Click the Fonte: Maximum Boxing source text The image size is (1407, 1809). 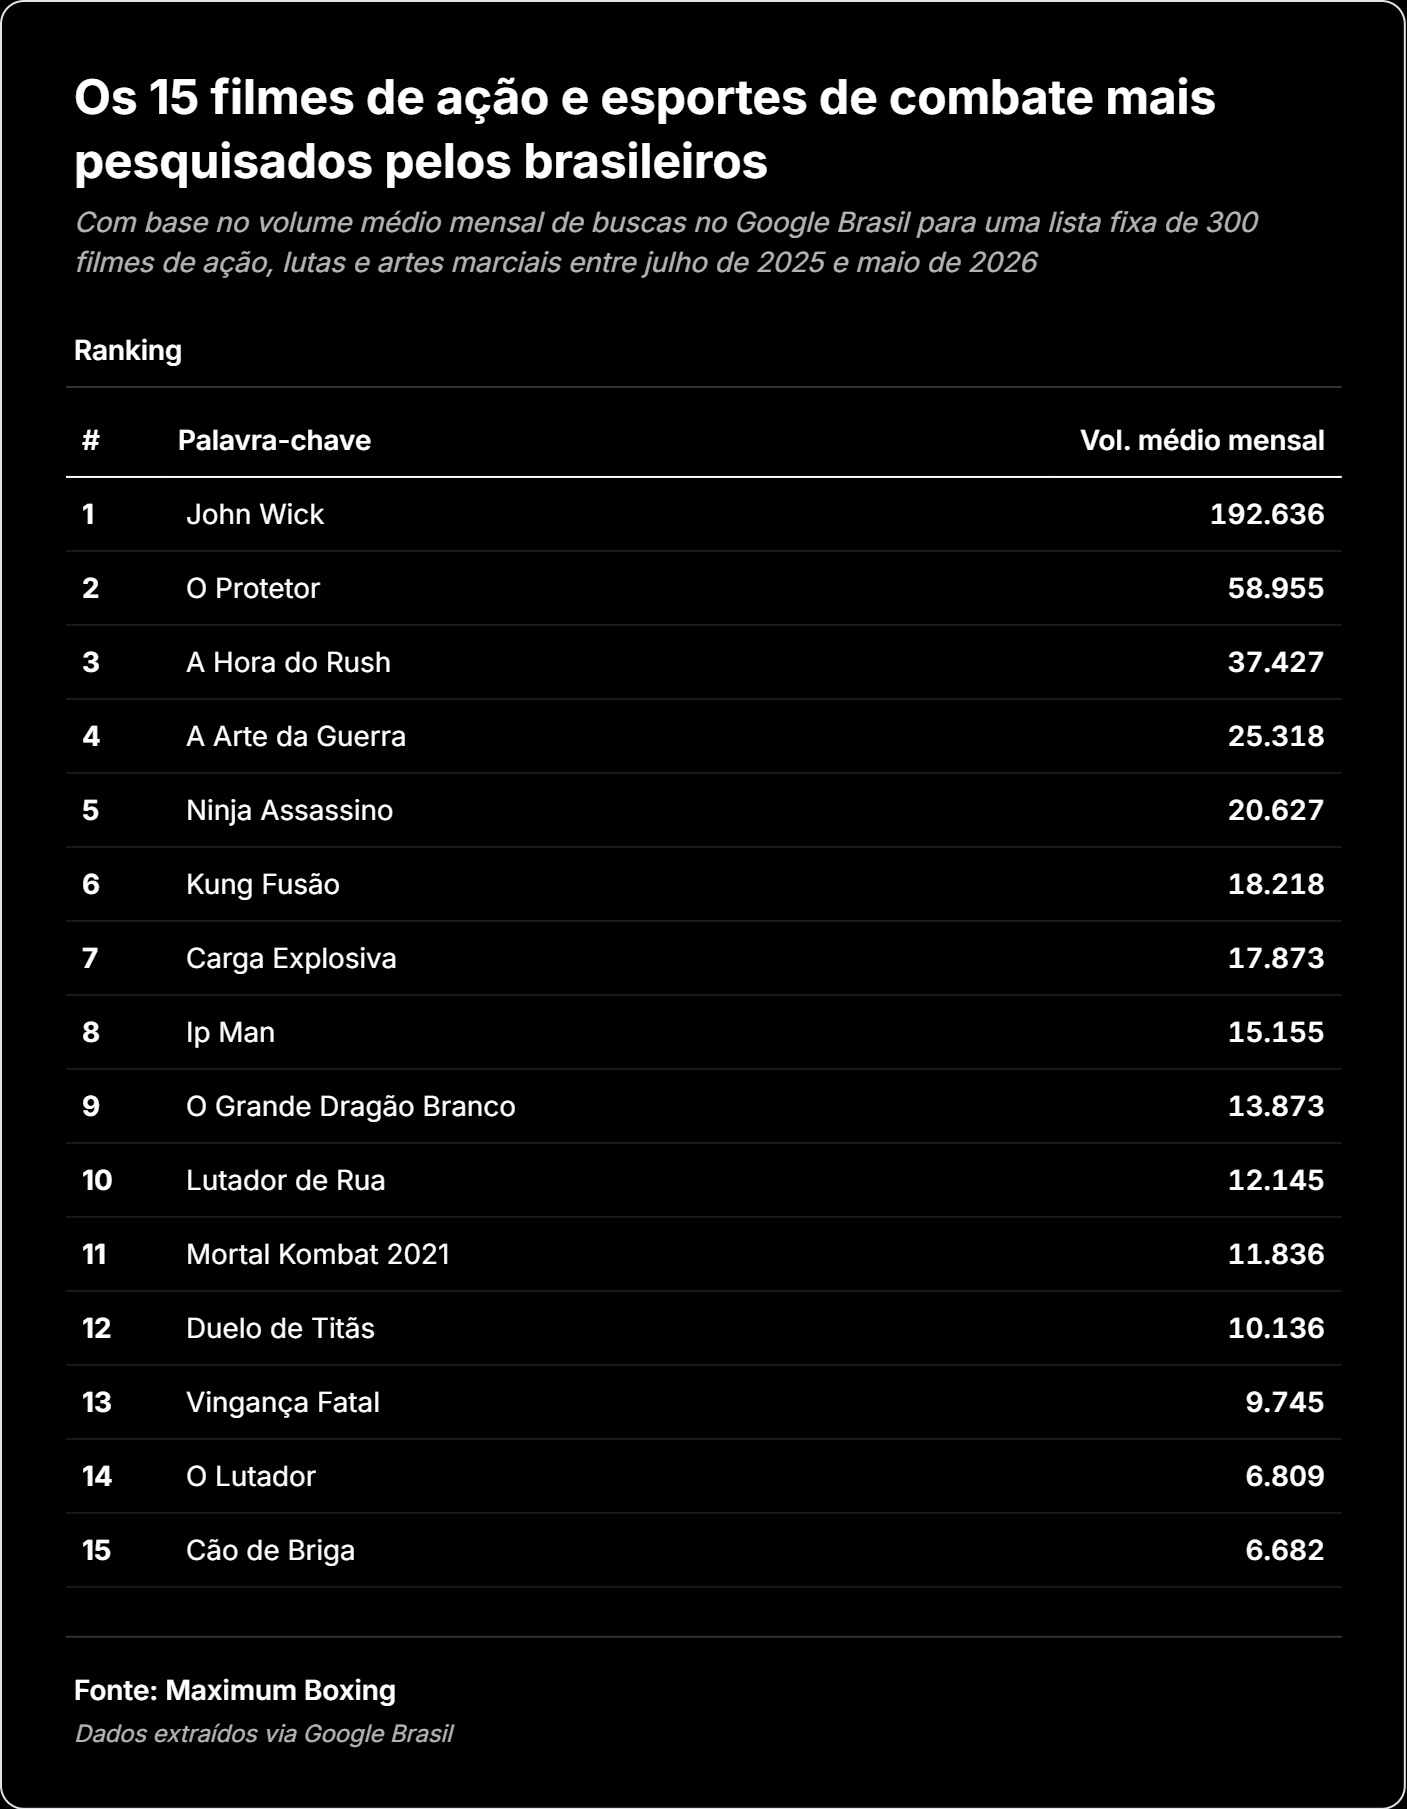(x=235, y=1691)
